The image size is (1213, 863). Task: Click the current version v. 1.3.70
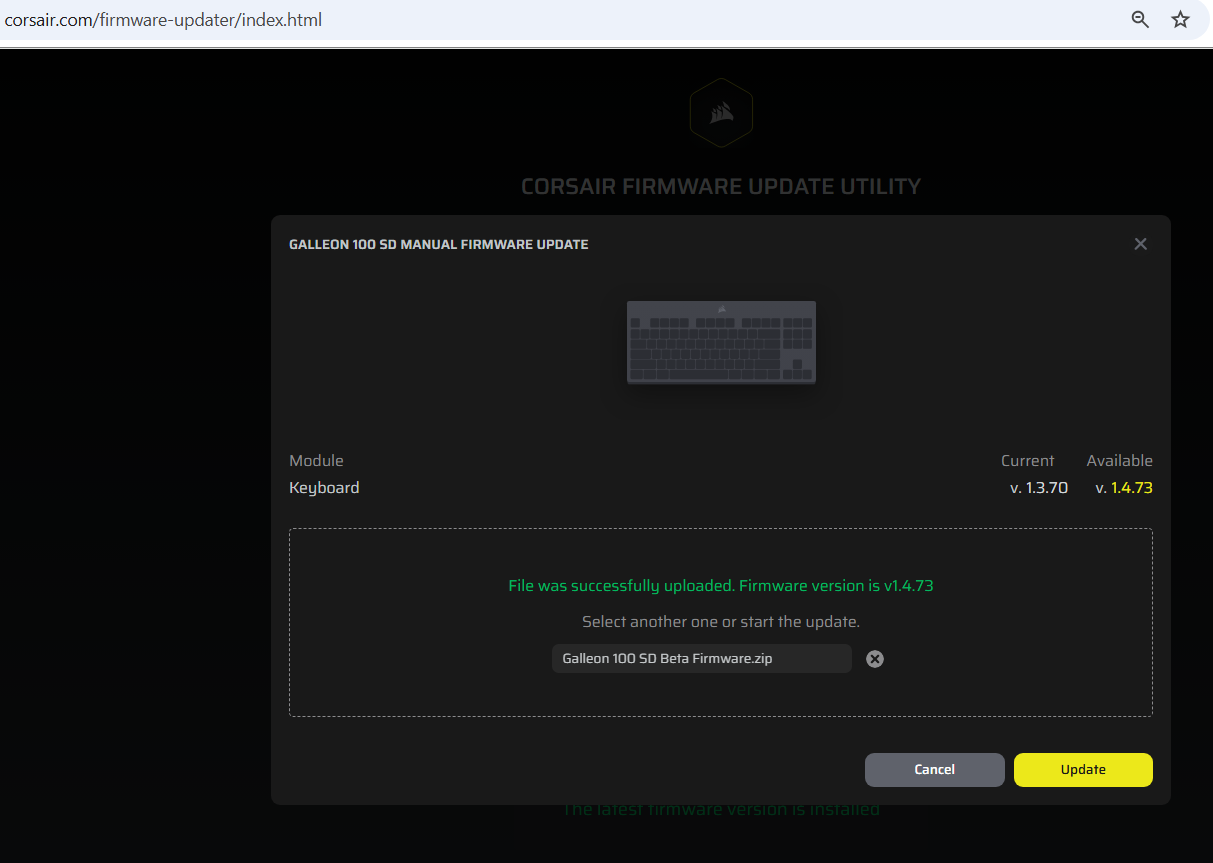point(1039,487)
